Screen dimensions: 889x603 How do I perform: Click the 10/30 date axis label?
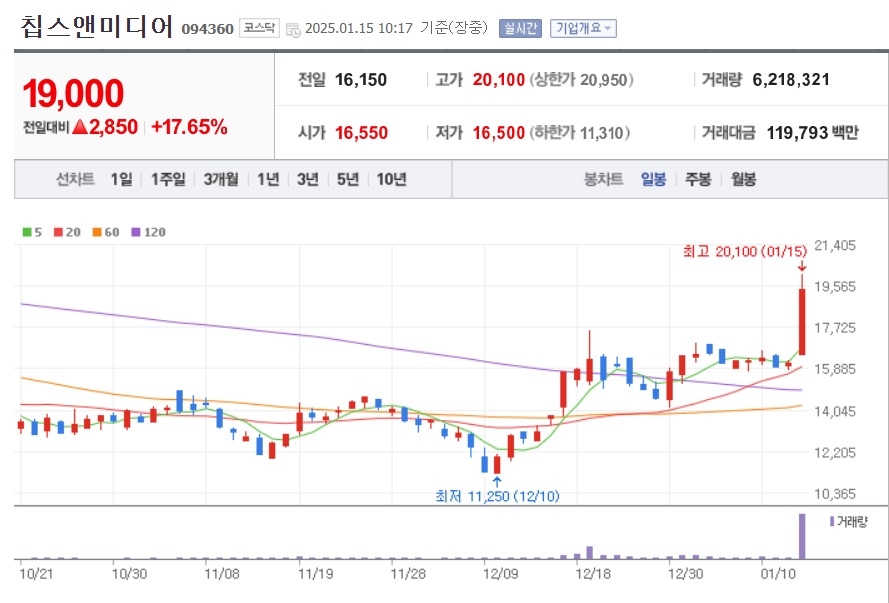[x=129, y=574]
